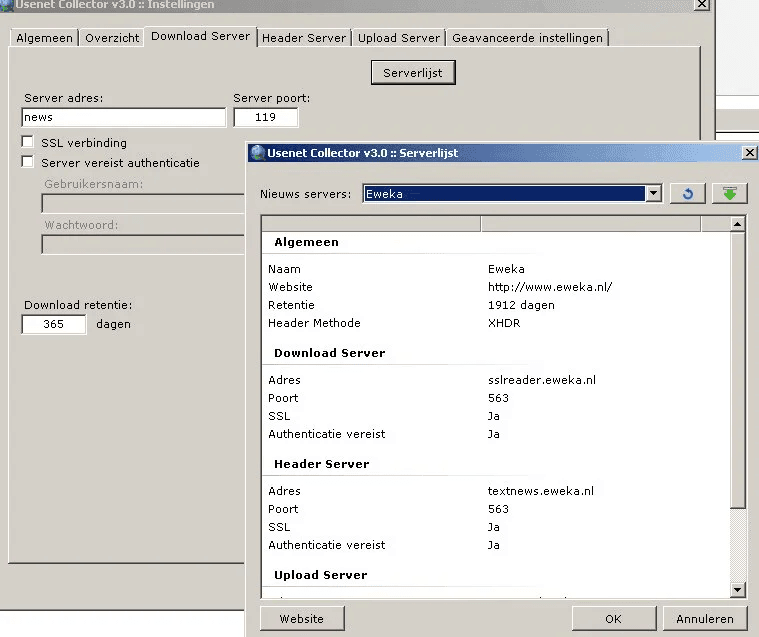
Task: Go to Geavanceerde instellingen tab
Action: (527, 38)
